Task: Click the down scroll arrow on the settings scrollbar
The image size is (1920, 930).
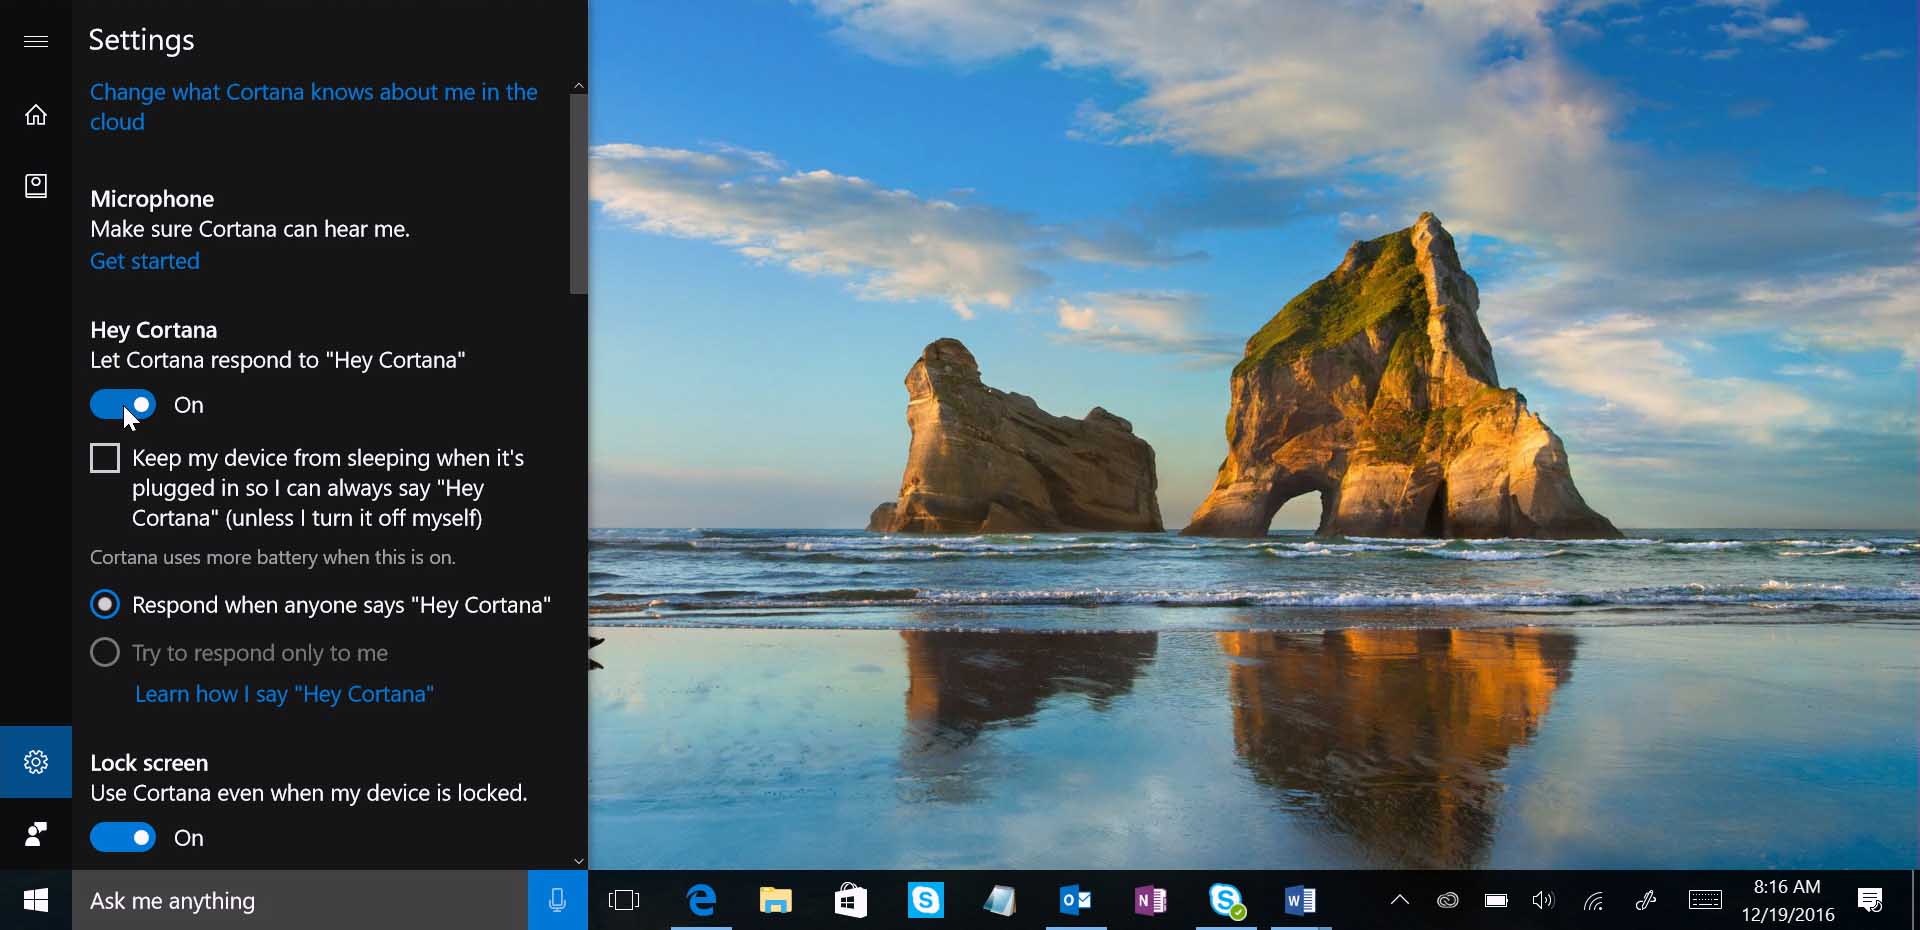Action: tap(578, 861)
